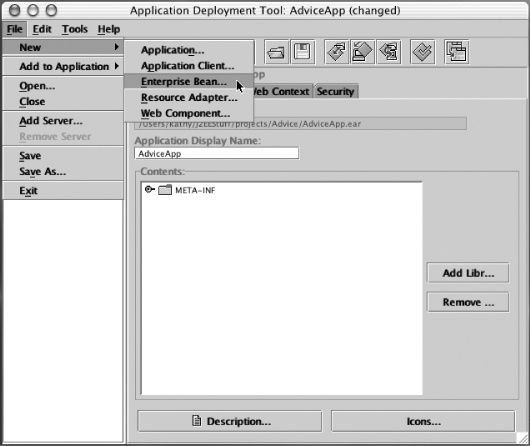
Task: Choose Exit in File menu
Action: pos(63,191)
